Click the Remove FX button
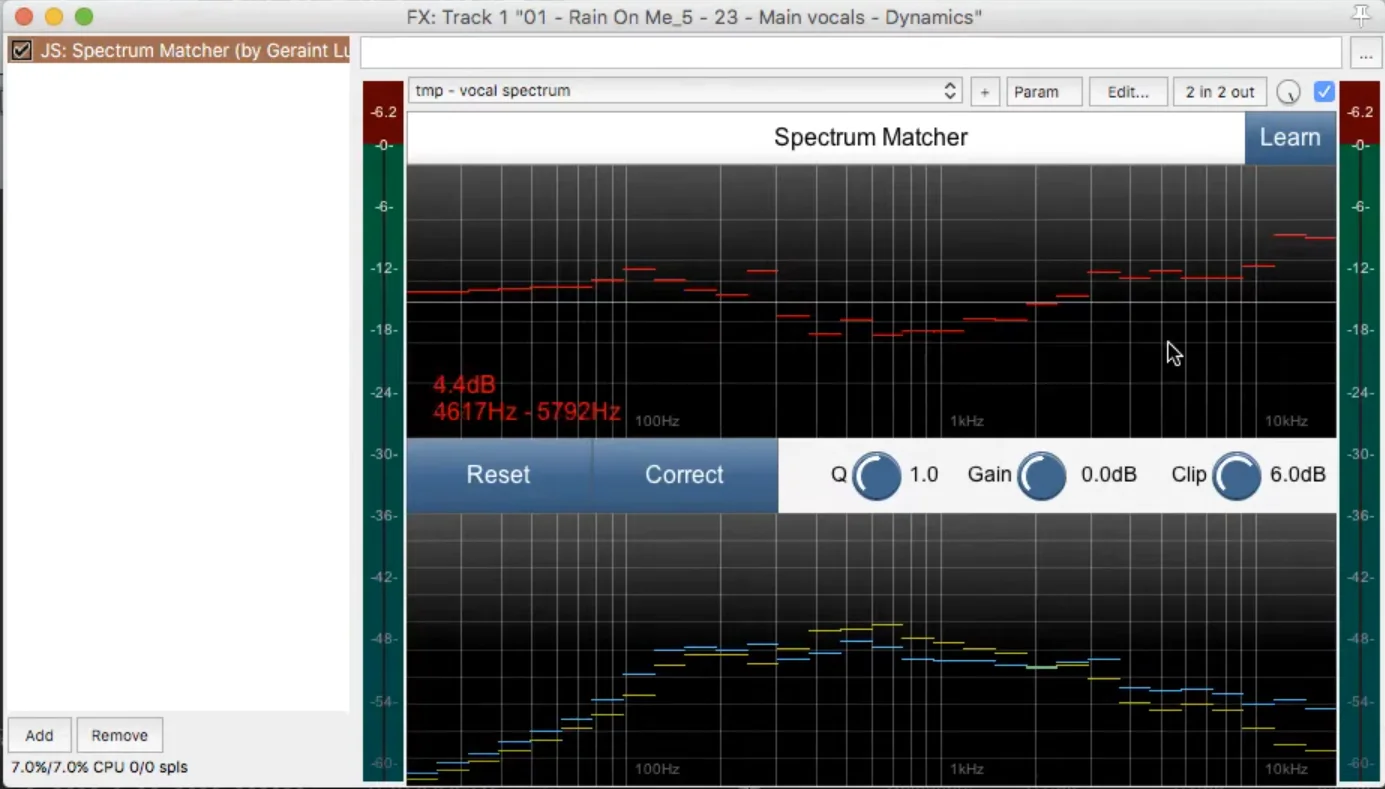 pyautogui.click(x=120, y=735)
